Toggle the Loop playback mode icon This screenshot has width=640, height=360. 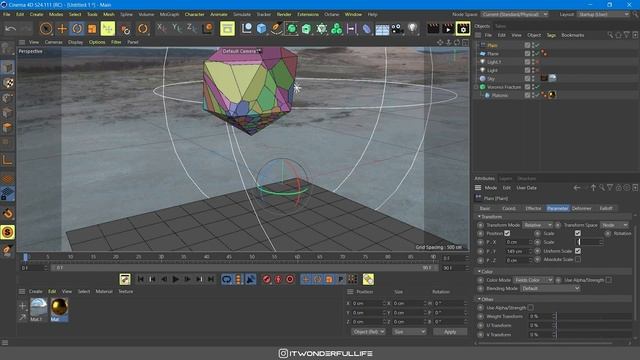227,279
